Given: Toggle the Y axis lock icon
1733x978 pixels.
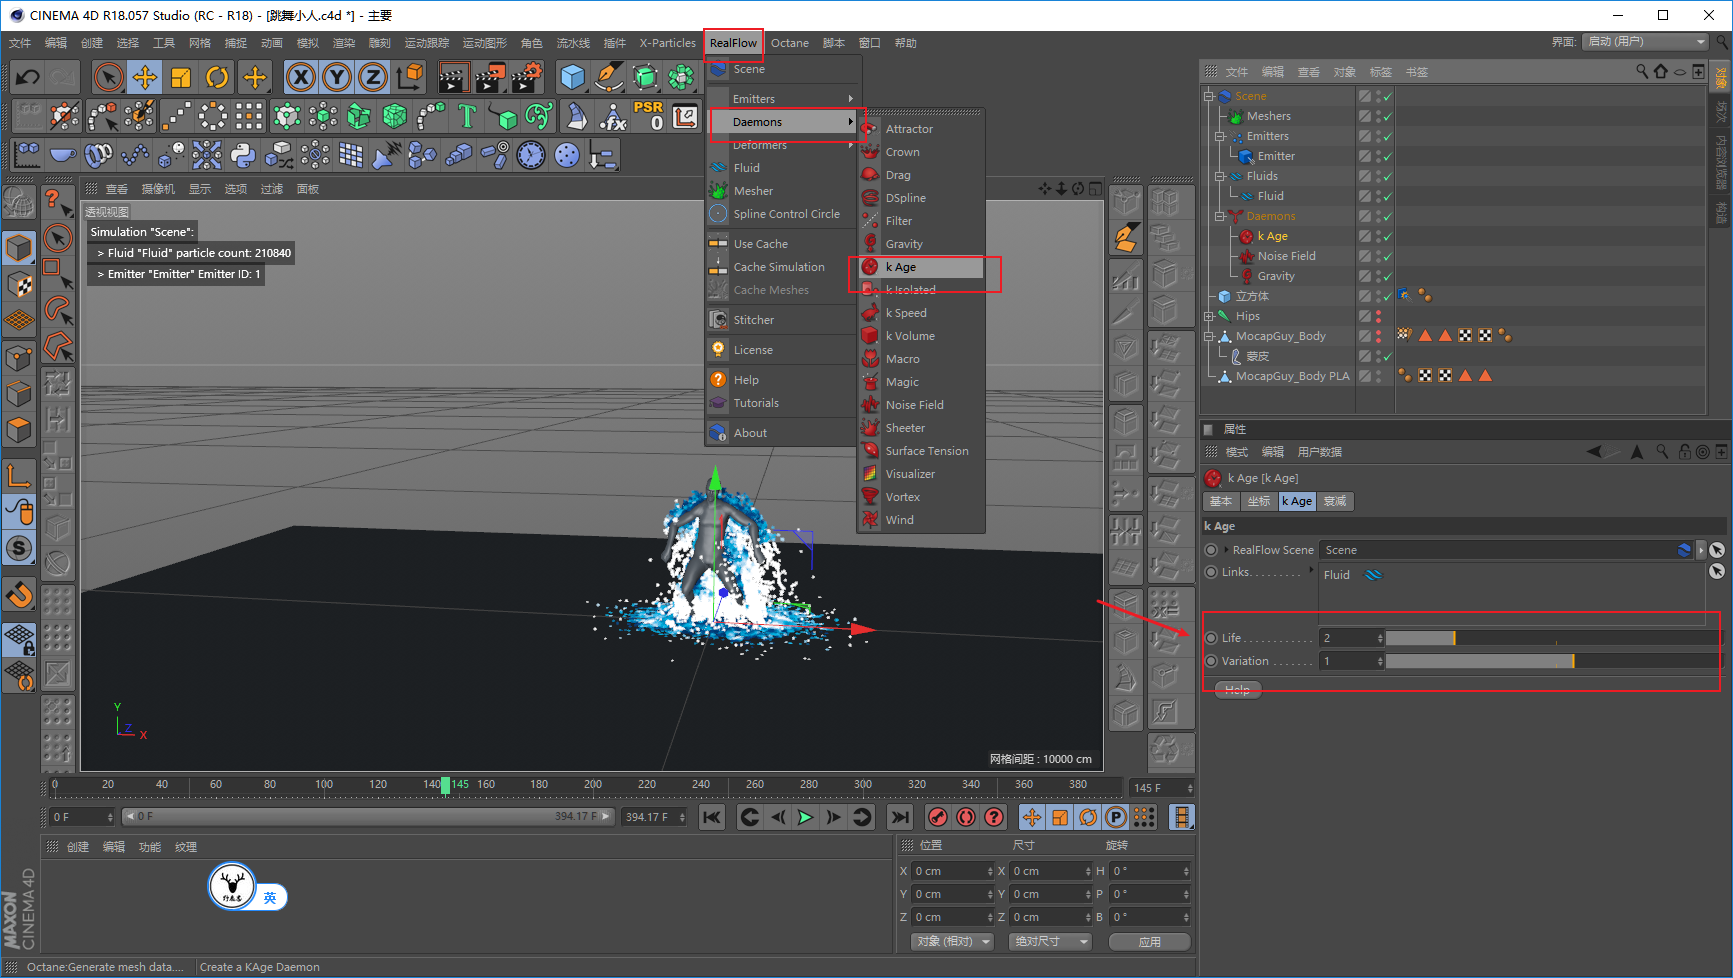Looking at the screenshot, I should (x=337, y=77).
